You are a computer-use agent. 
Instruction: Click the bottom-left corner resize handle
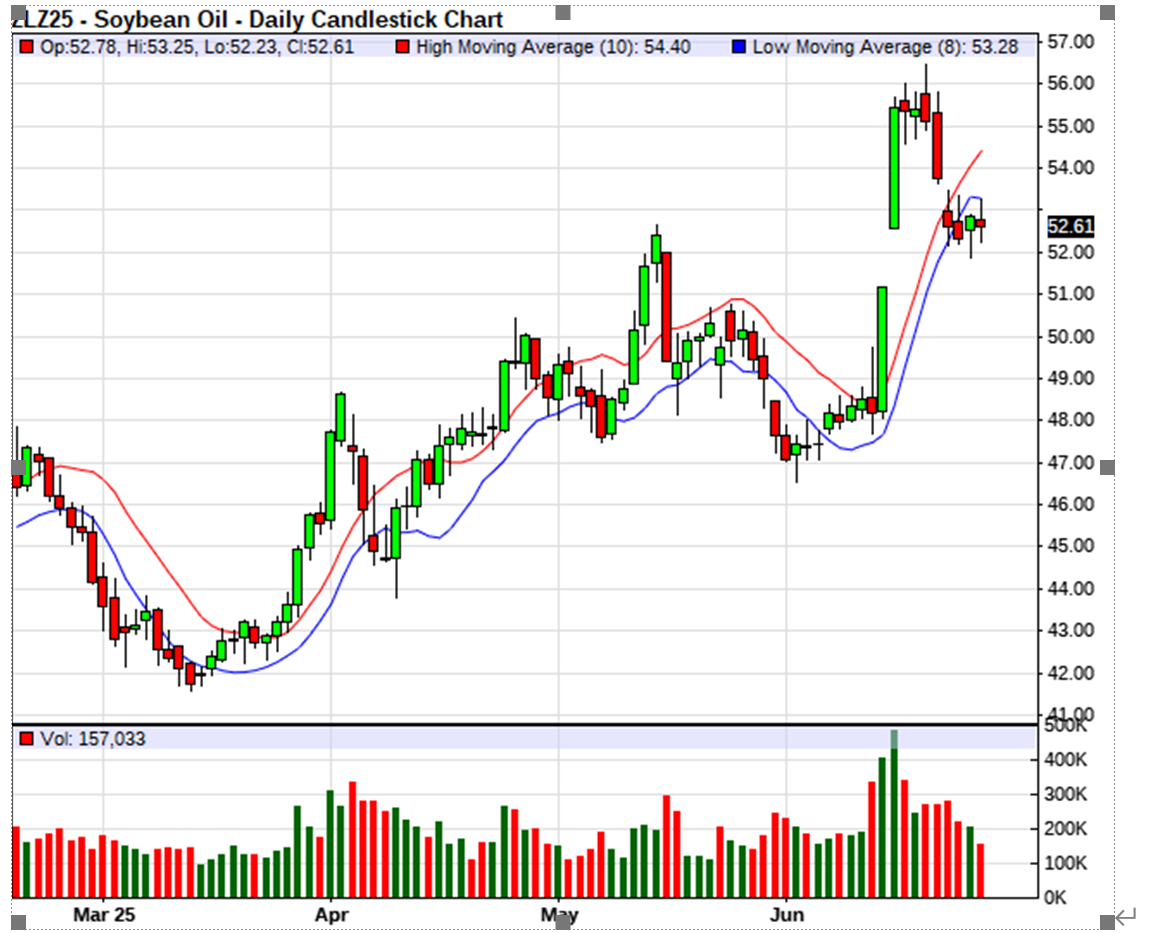coord(18,921)
